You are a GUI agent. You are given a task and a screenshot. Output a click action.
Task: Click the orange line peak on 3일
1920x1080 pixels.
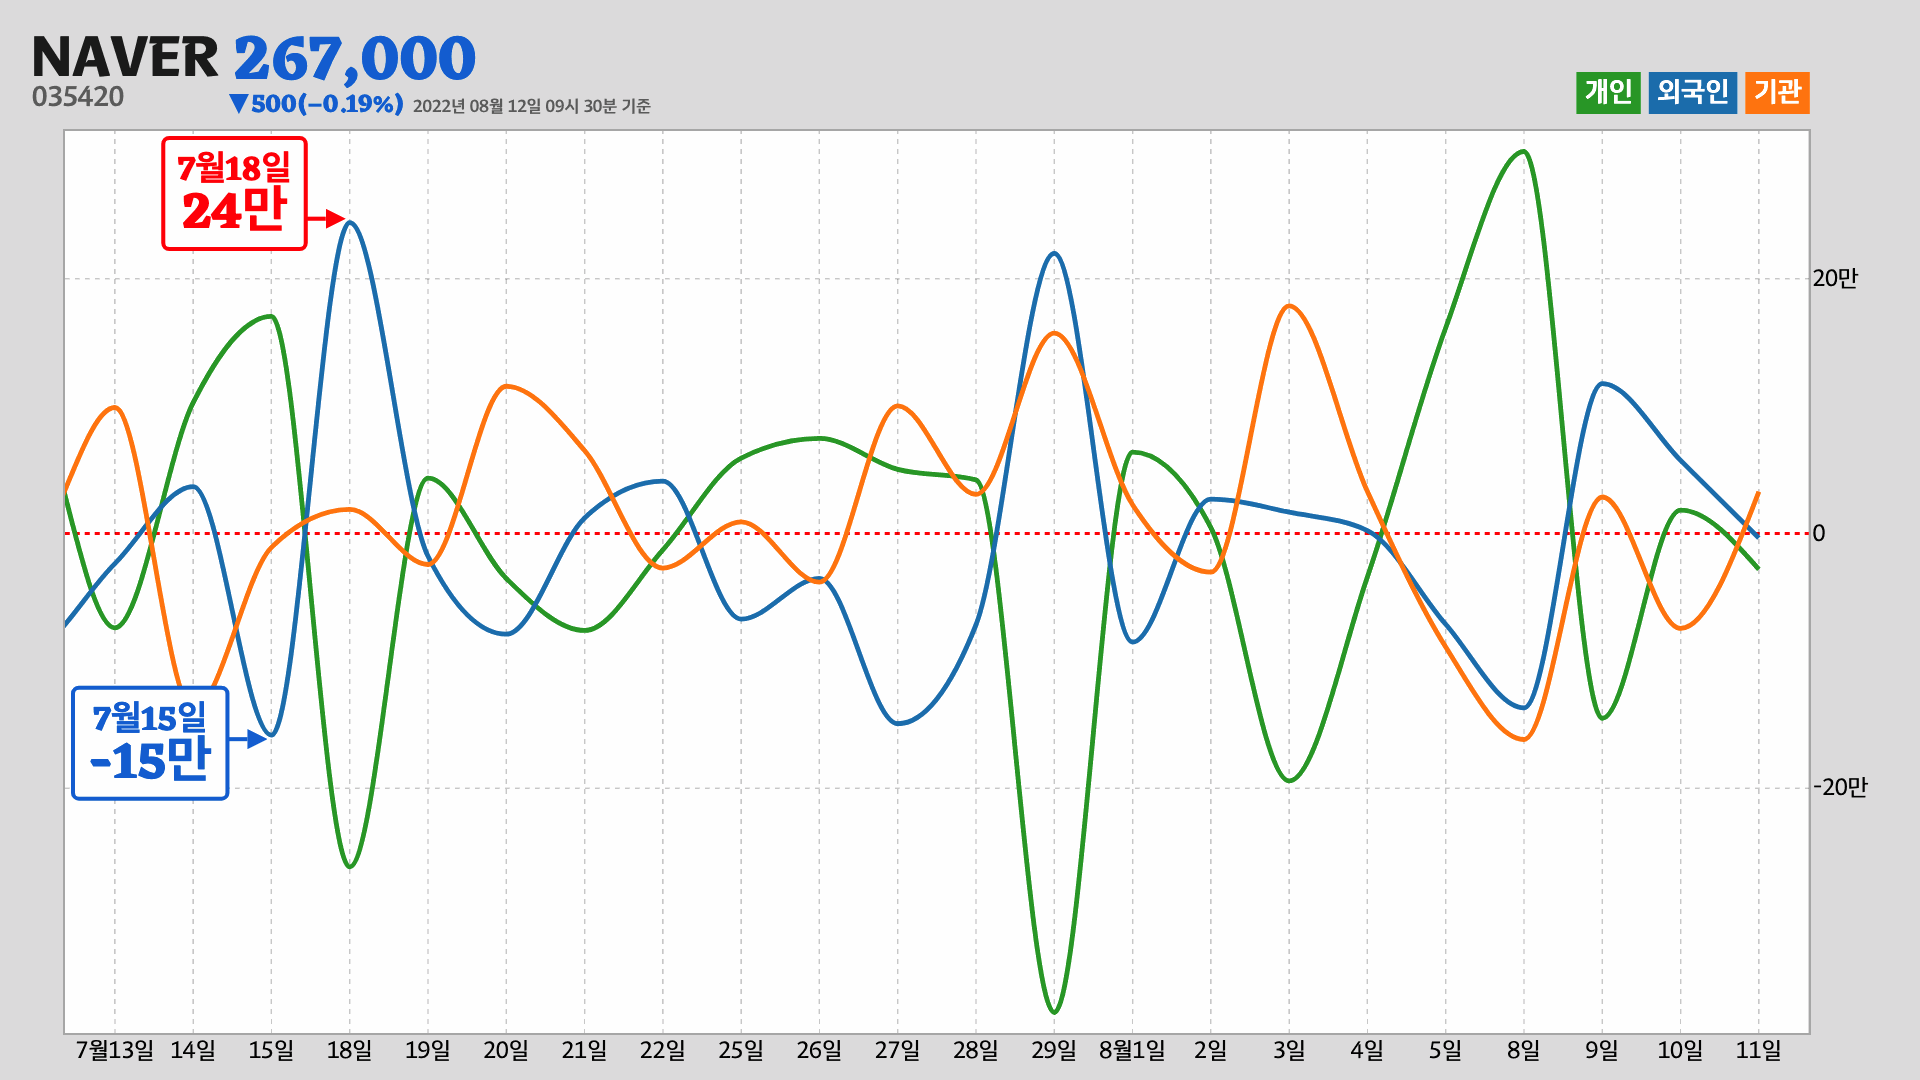pyautogui.click(x=1289, y=306)
